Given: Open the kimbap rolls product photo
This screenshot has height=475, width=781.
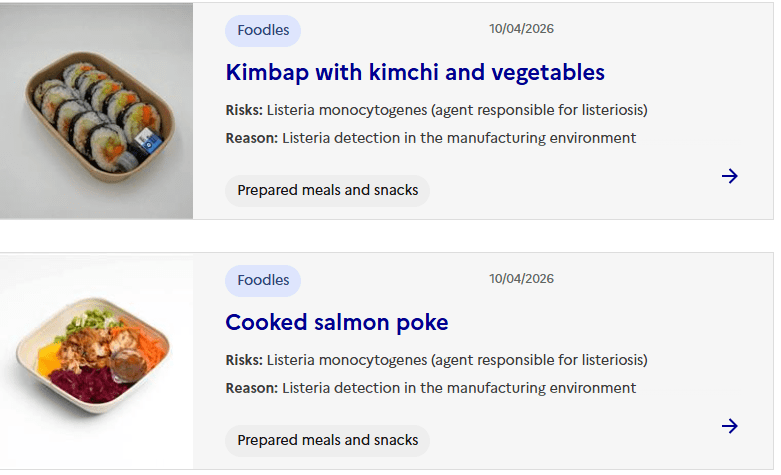Looking at the screenshot, I should tap(97, 111).
